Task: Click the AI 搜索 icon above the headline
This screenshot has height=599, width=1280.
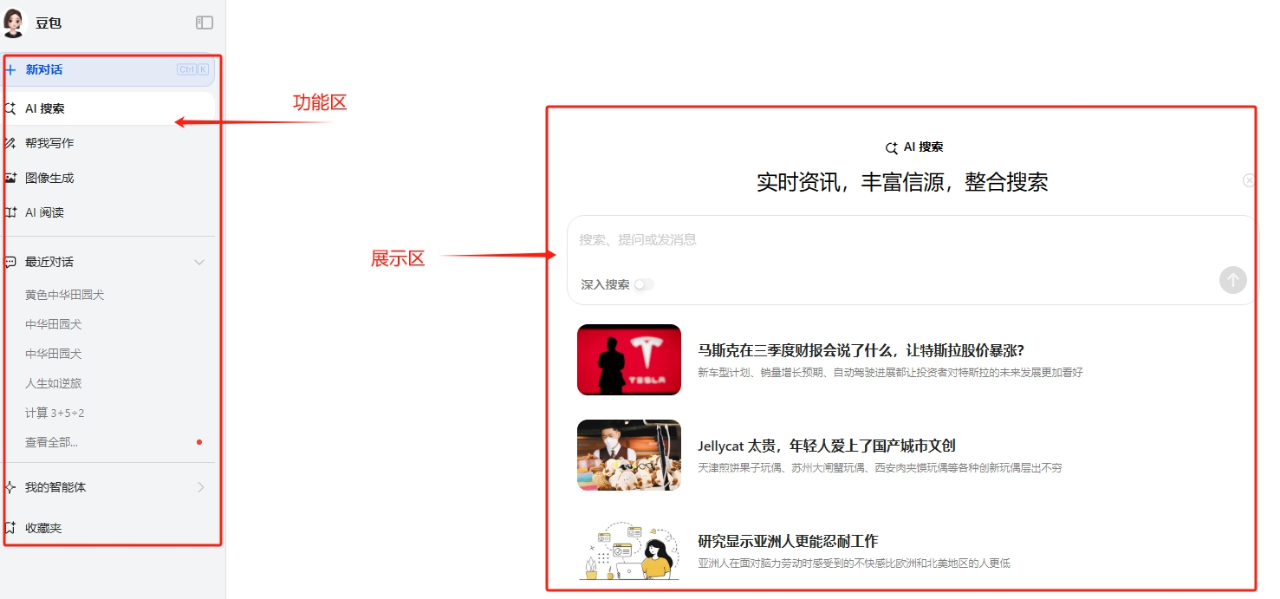Action: (x=891, y=148)
